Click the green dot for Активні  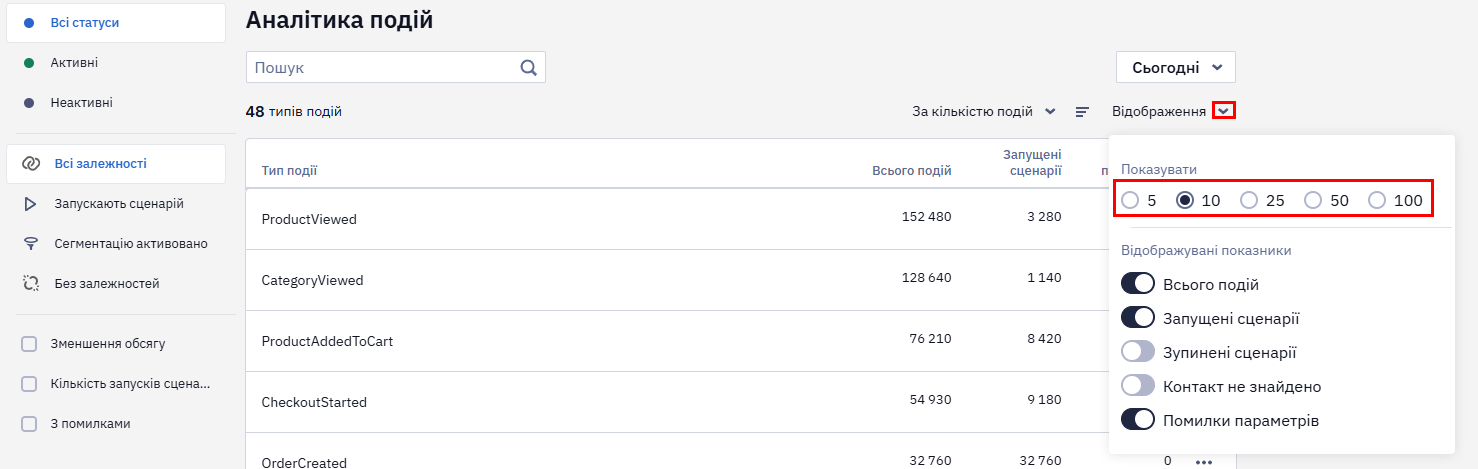point(29,63)
